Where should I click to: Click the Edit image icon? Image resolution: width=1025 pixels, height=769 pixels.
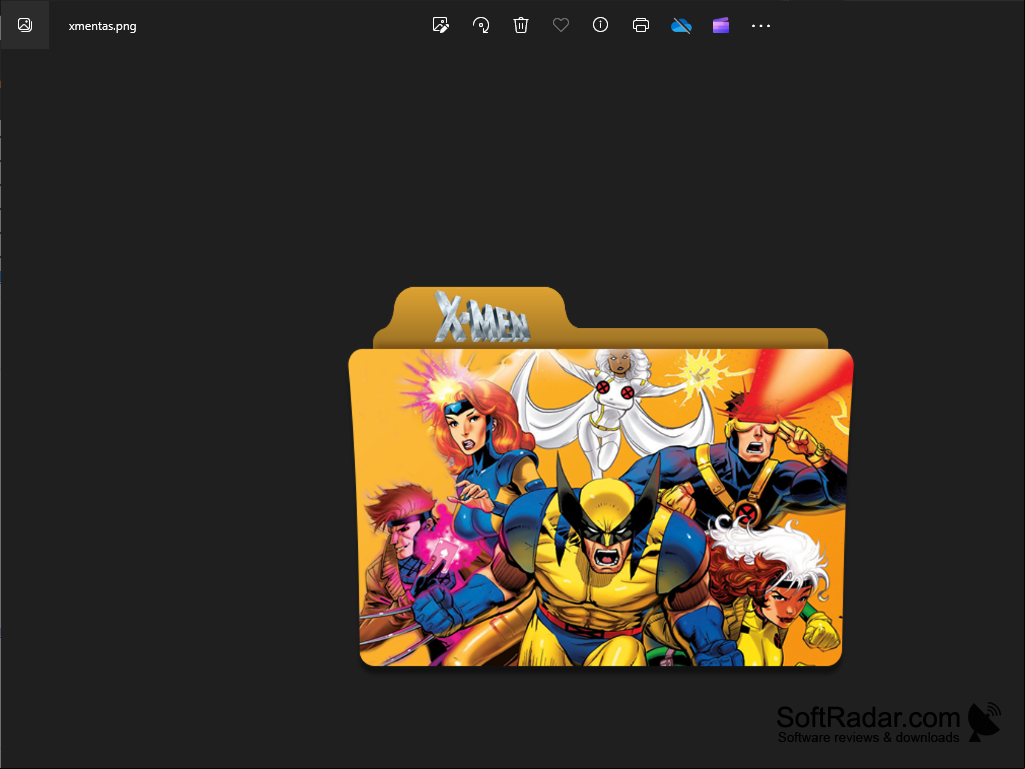tap(441, 26)
